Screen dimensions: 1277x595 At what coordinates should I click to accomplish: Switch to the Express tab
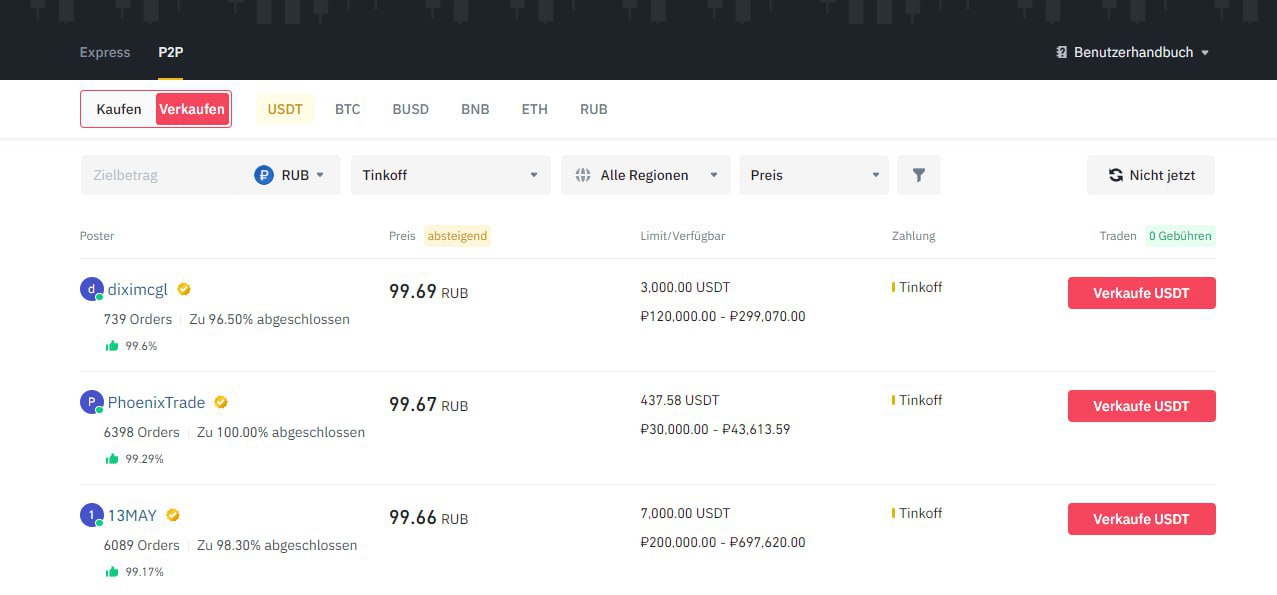105,52
